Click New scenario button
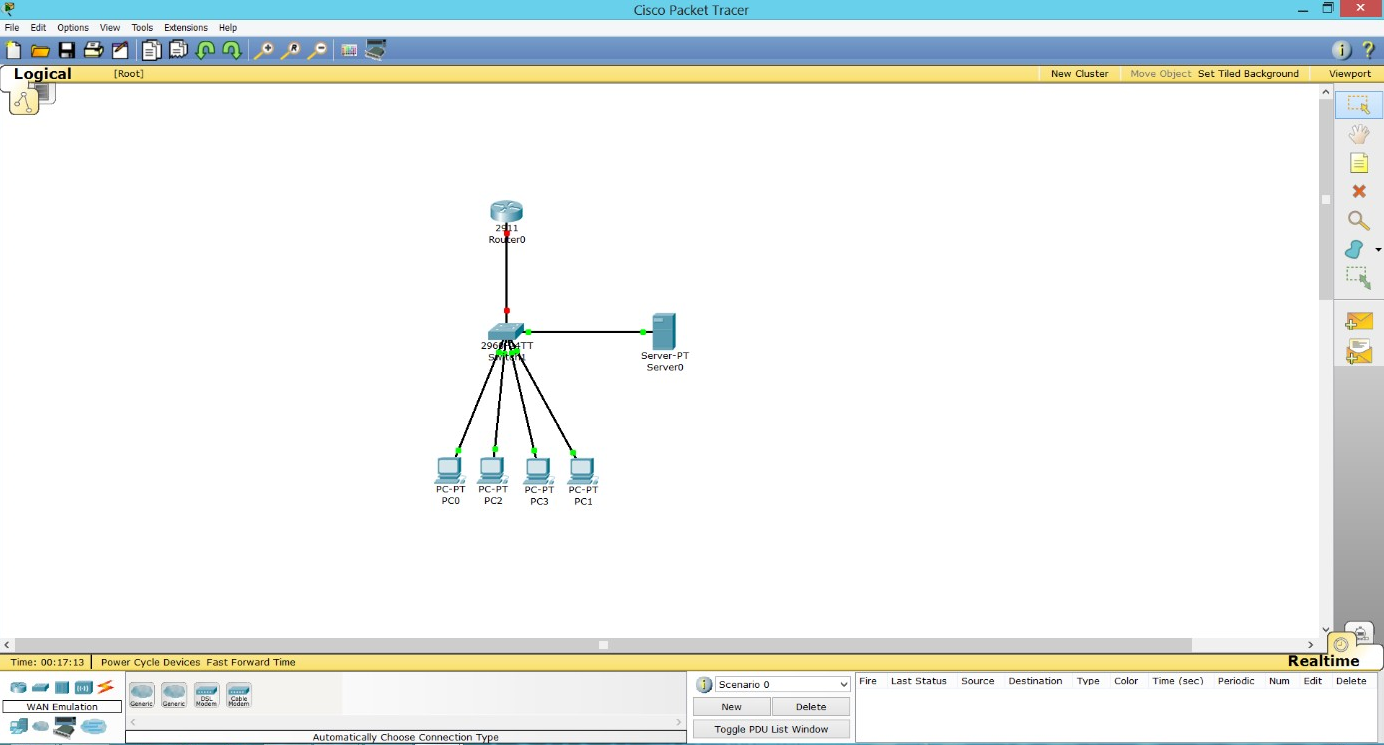This screenshot has width=1384, height=745. point(732,707)
